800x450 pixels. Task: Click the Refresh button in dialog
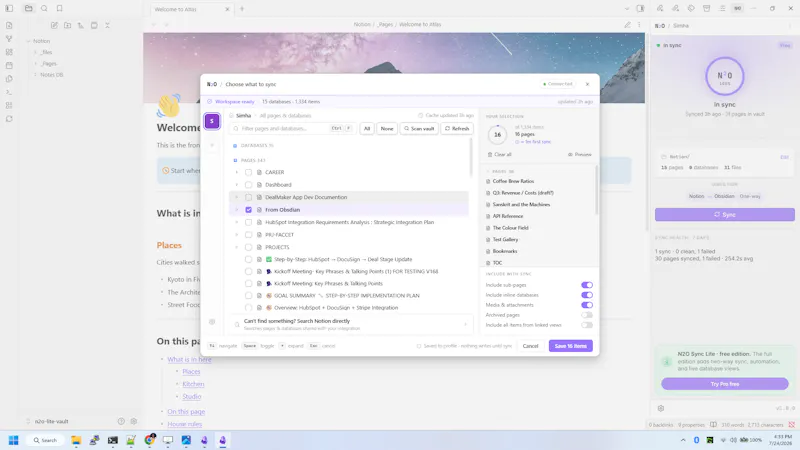(x=457, y=129)
